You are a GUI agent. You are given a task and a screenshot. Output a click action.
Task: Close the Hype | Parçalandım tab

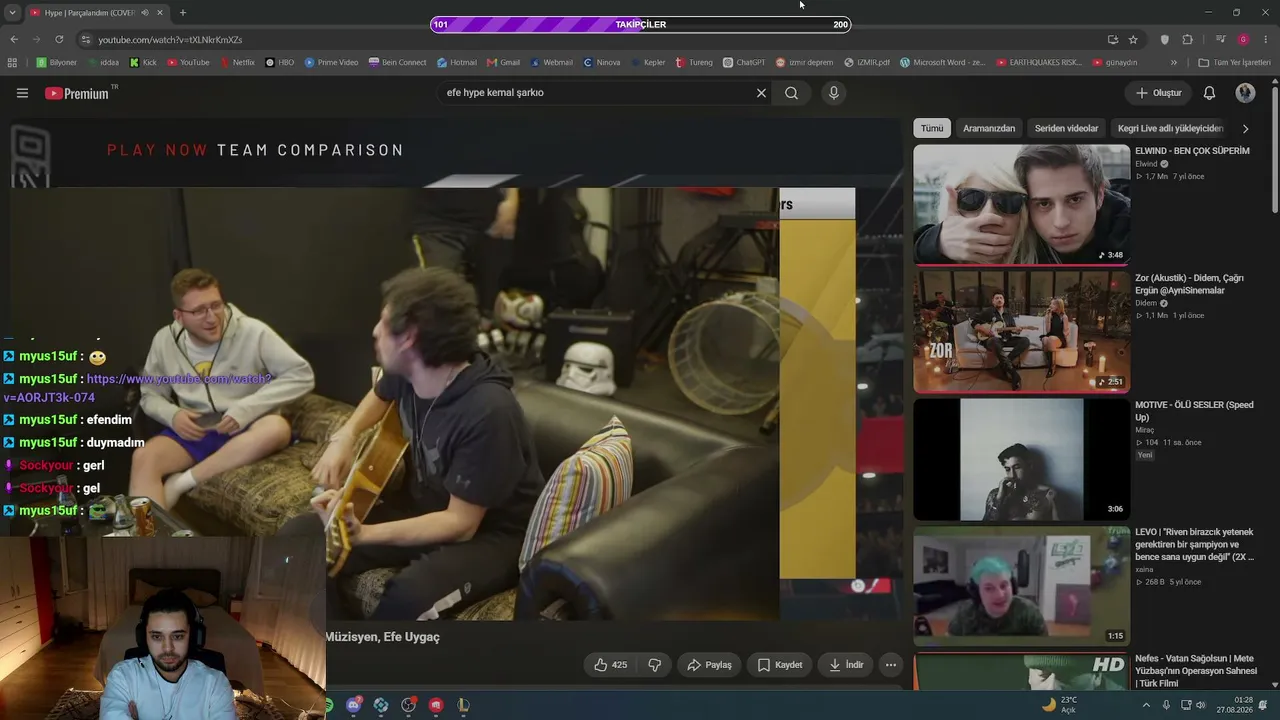click(x=160, y=13)
